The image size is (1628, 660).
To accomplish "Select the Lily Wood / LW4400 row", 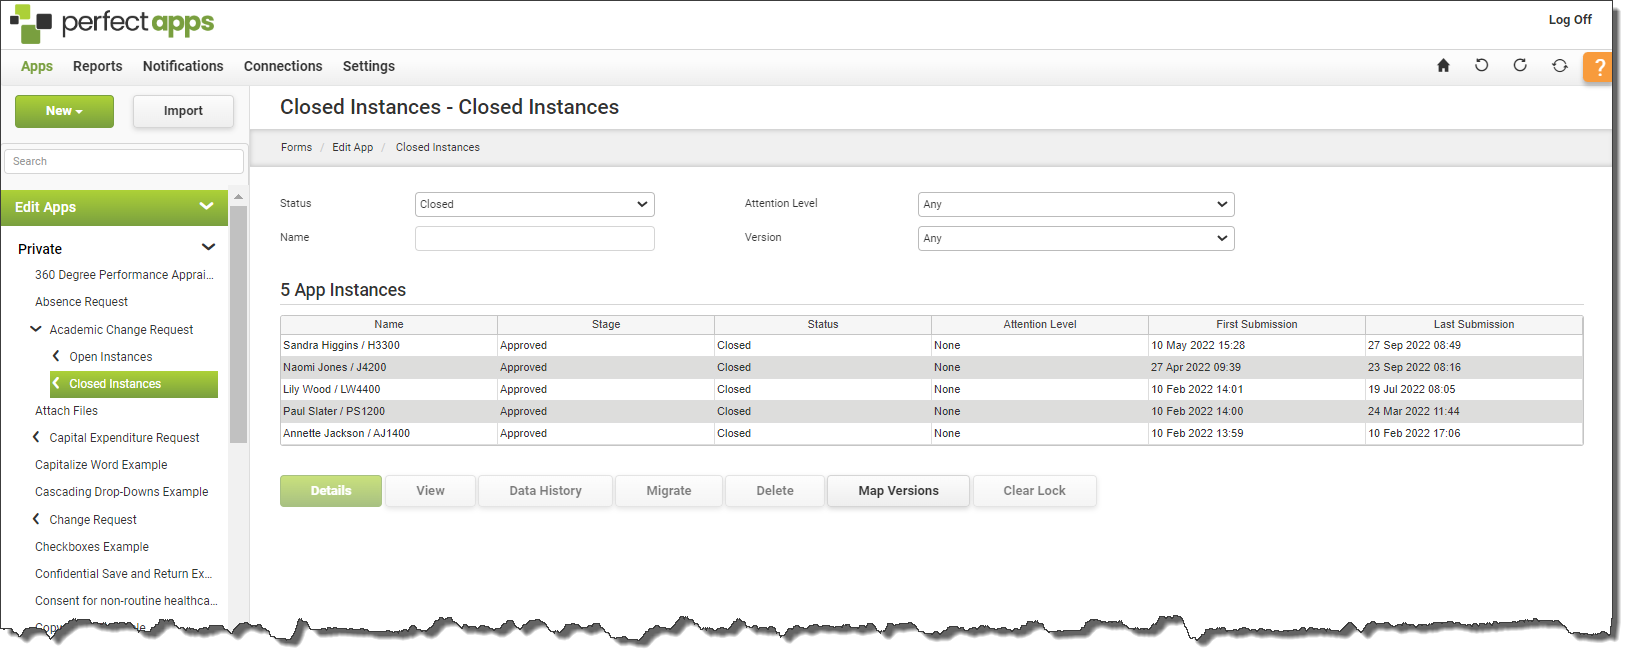I will (931, 389).
